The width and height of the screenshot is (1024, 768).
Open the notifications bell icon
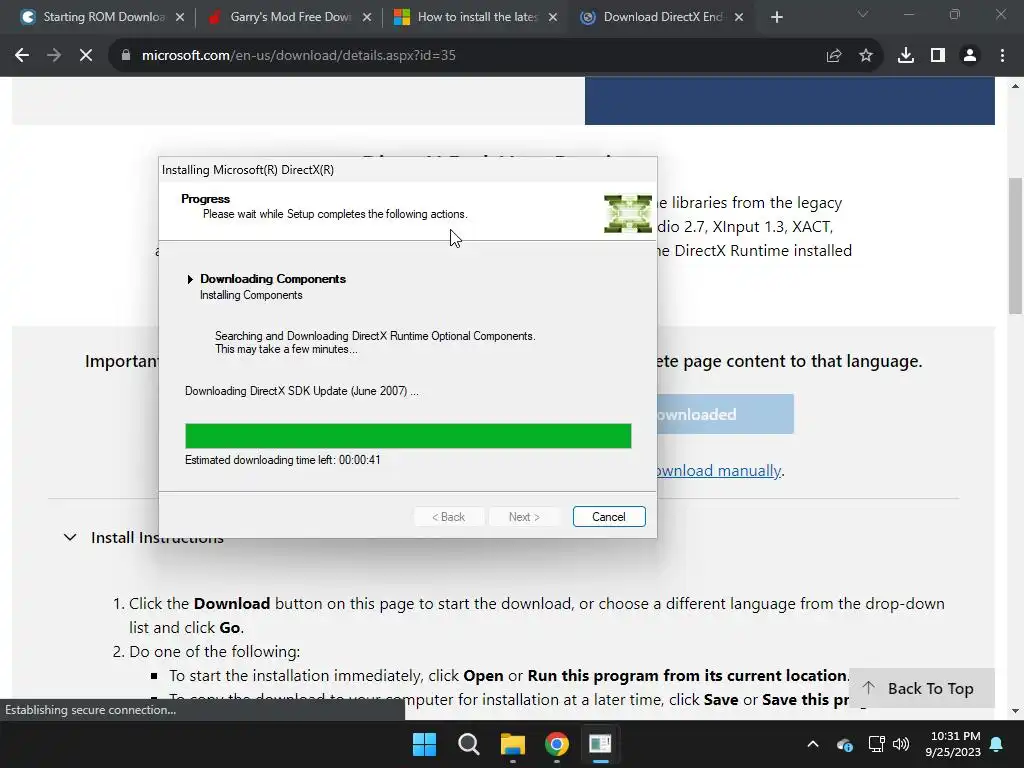click(x=997, y=744)
